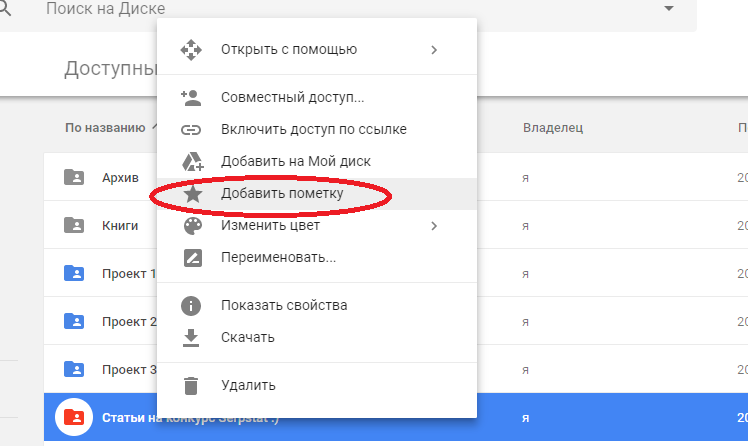Viewport: 748px width, 446px height.
Task: Click the red folder icon in selected row
Action: click(x=74, y=417)
